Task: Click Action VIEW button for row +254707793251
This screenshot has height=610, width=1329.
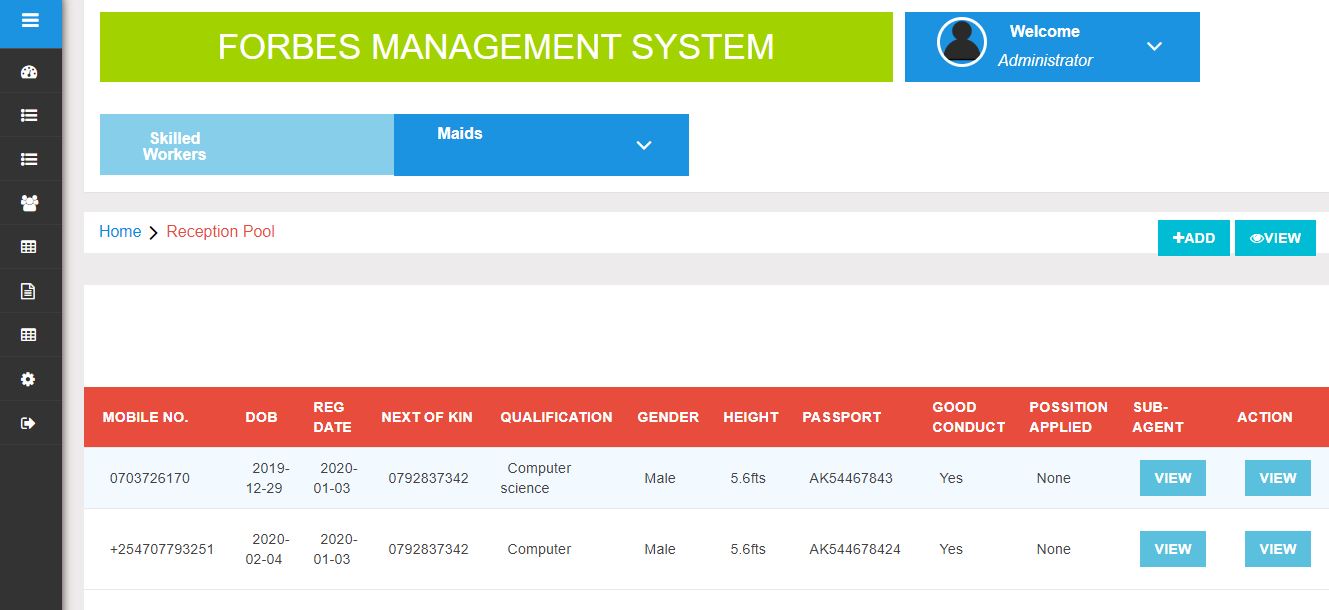Action: click(1278, 549)
